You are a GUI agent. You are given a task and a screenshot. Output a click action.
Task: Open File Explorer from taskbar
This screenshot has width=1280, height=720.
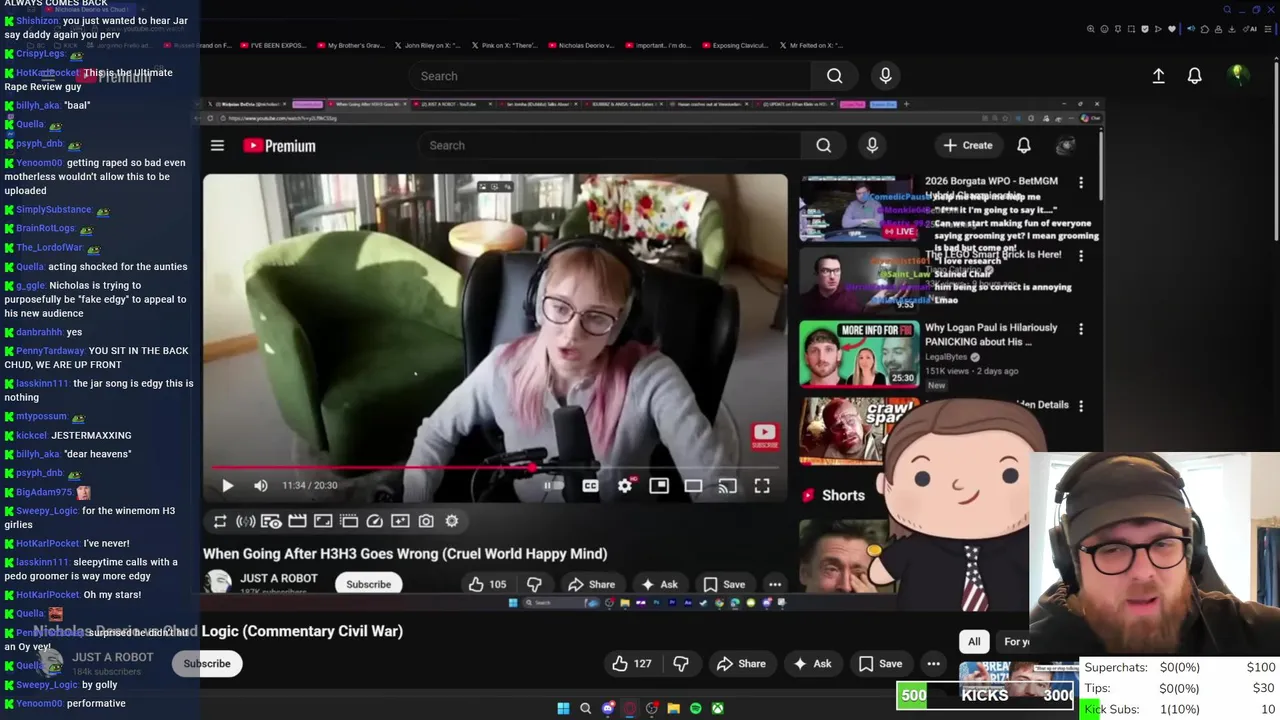tap(673, 708)
